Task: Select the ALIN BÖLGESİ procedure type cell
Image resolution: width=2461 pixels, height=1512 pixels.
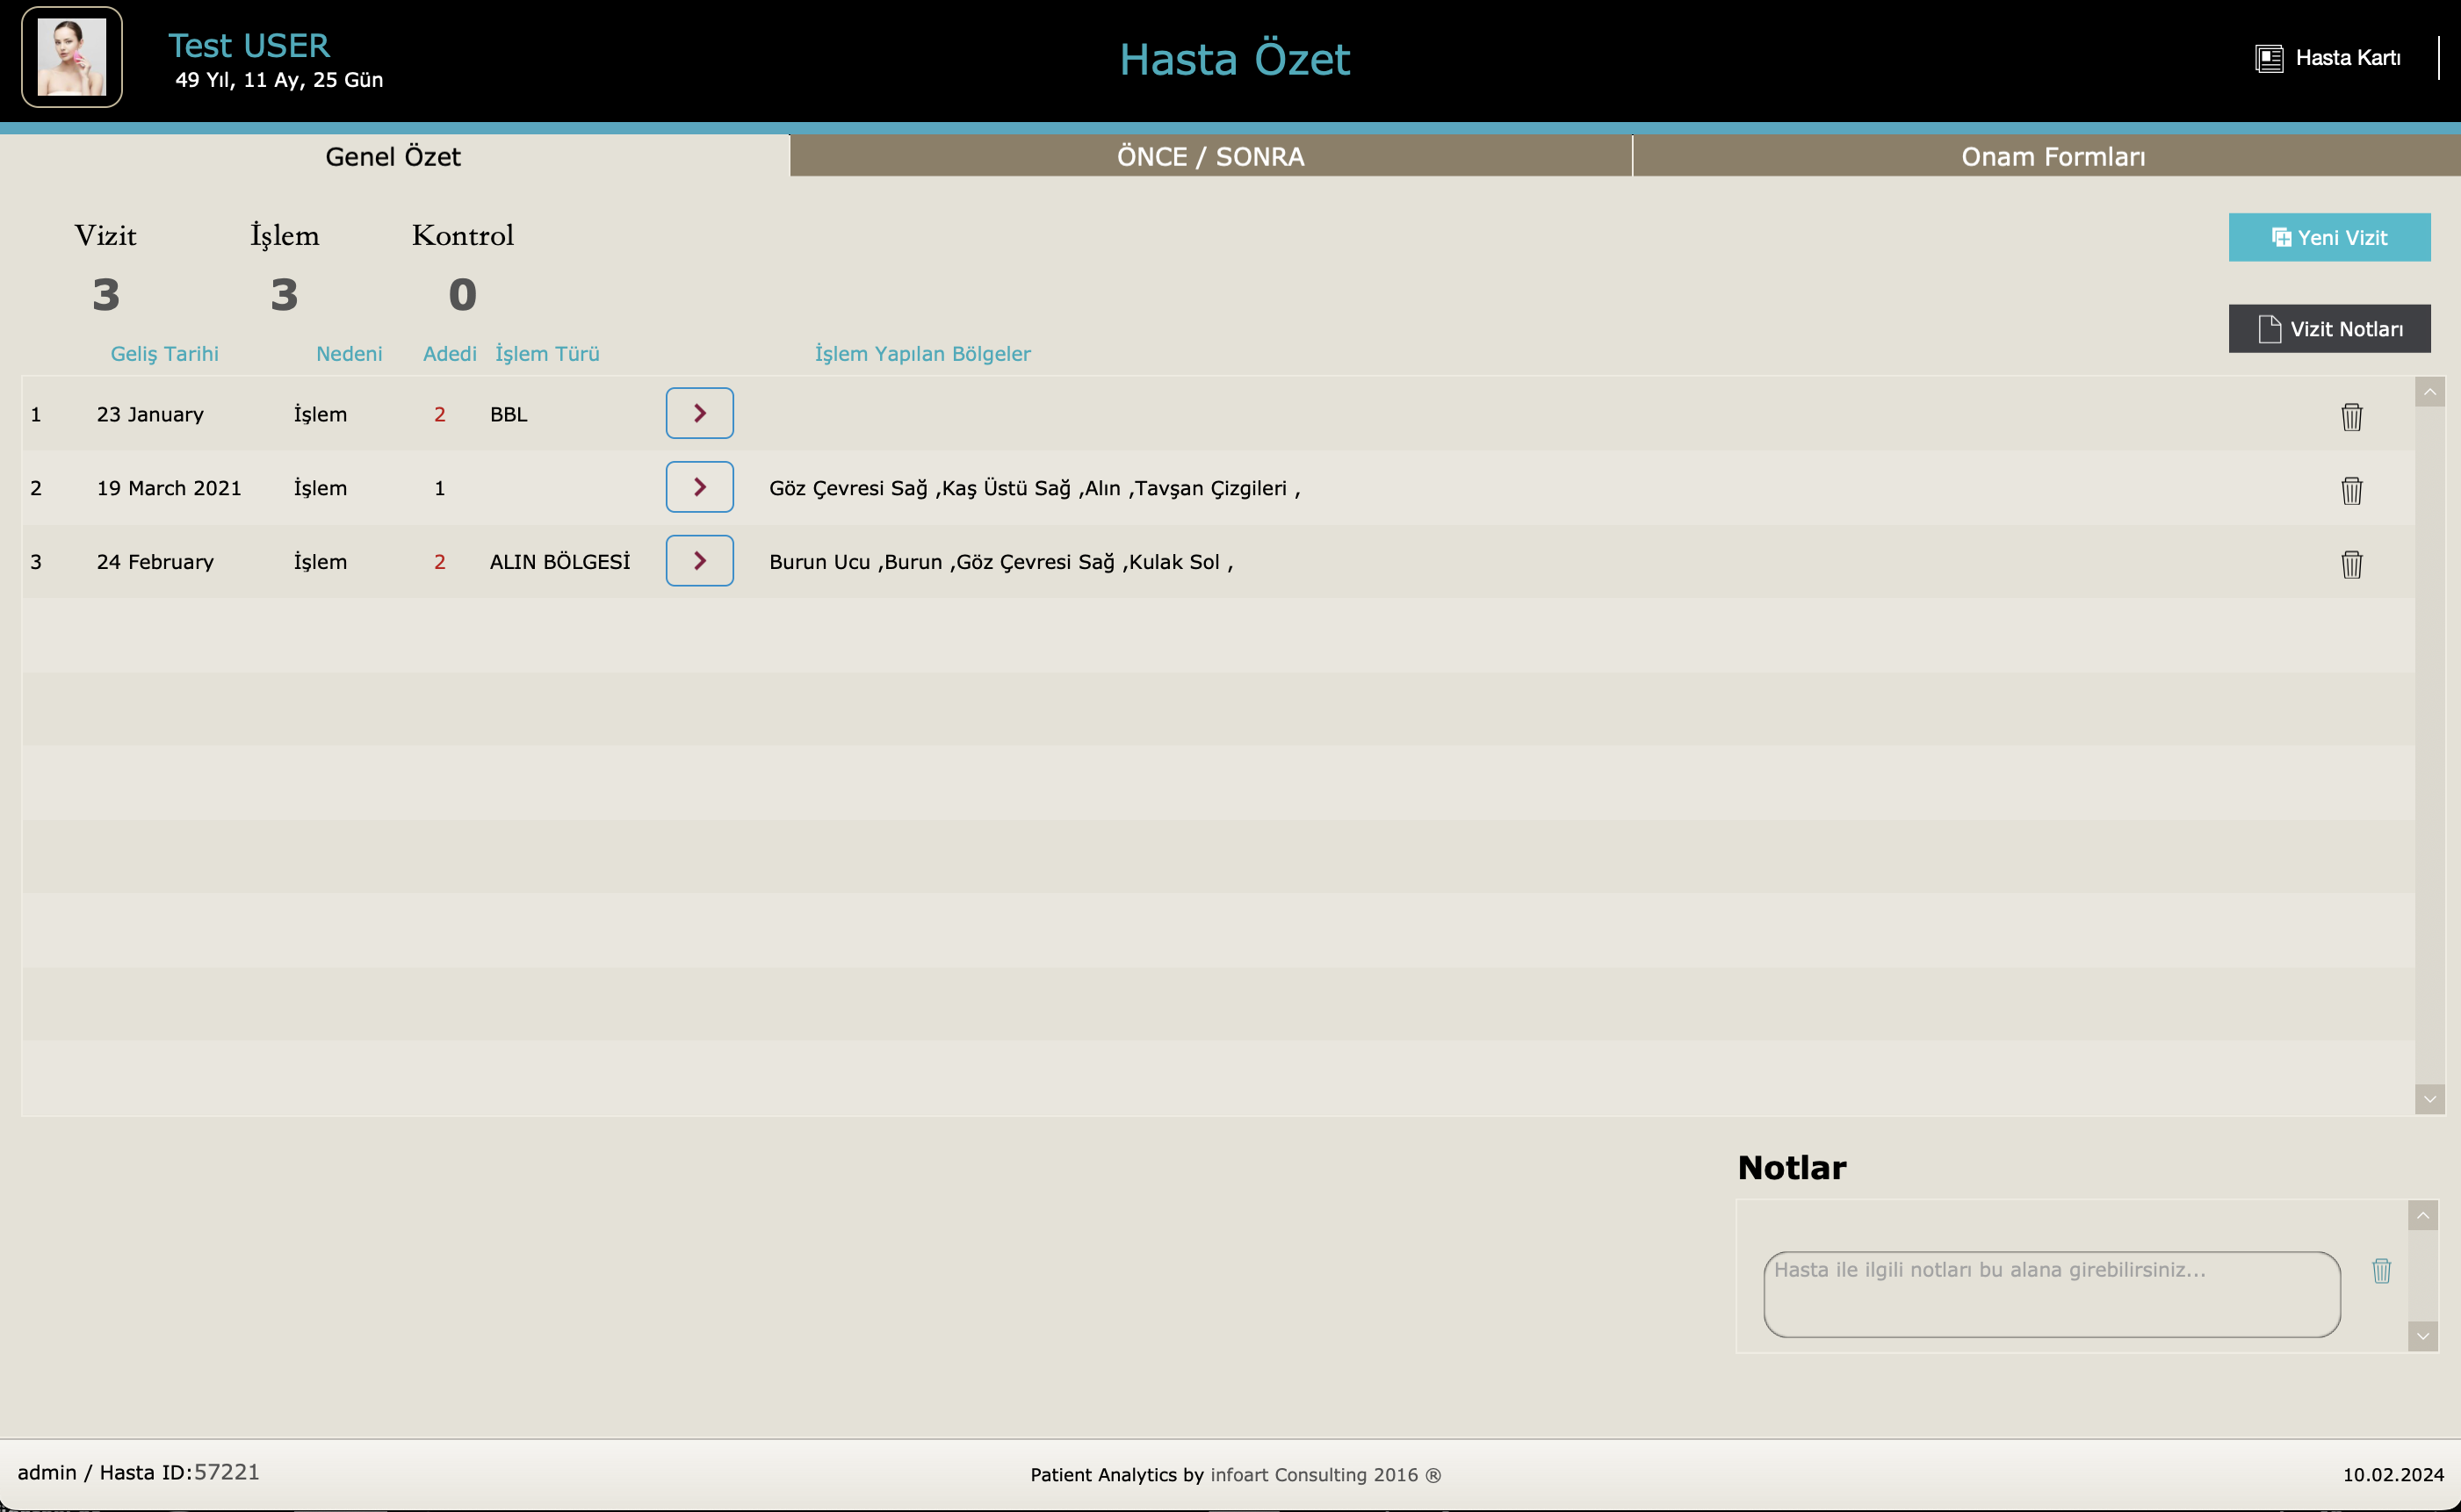Action: click(559, 562)
